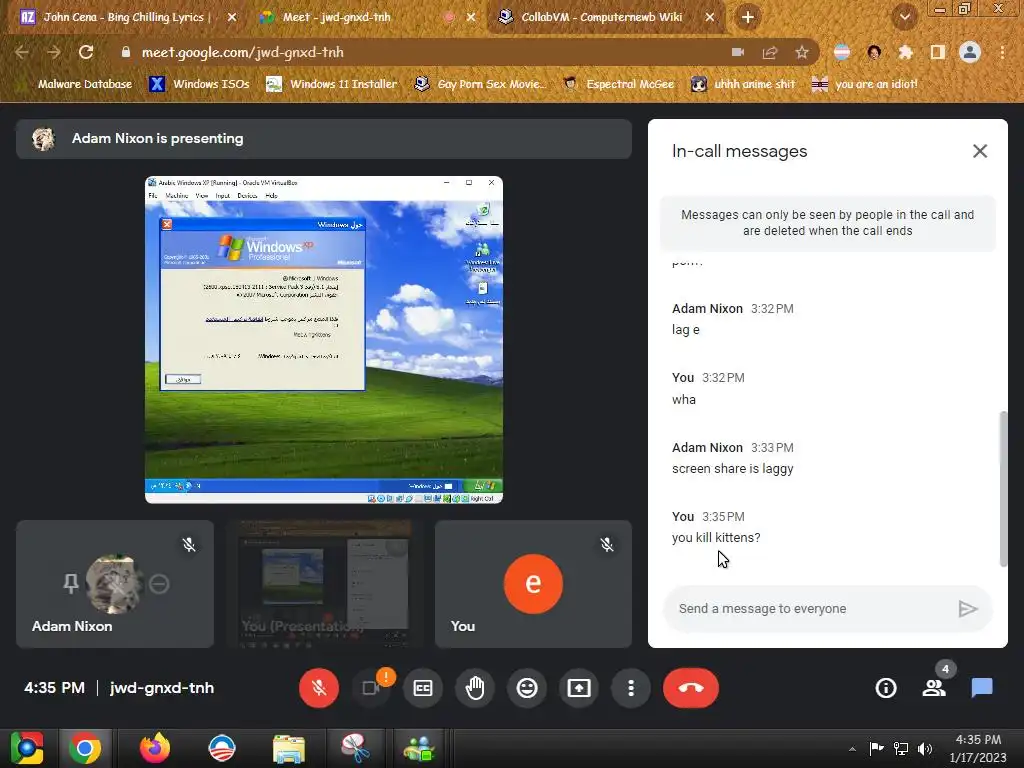Open the extensions puzzle icon
Image resolution: width=1024 pixels, height=768 pixels.
[x=905, y=52]
